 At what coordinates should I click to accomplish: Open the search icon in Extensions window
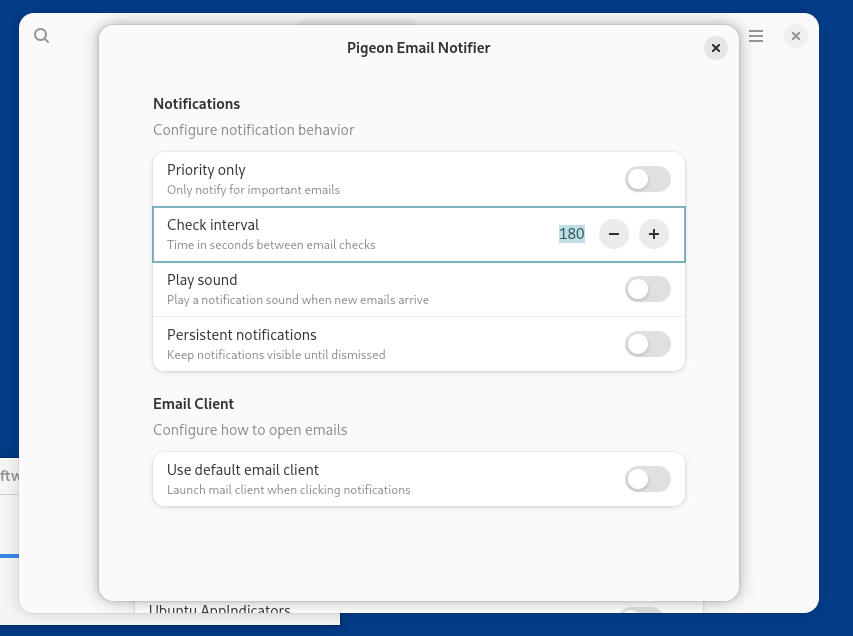[41, 36]
